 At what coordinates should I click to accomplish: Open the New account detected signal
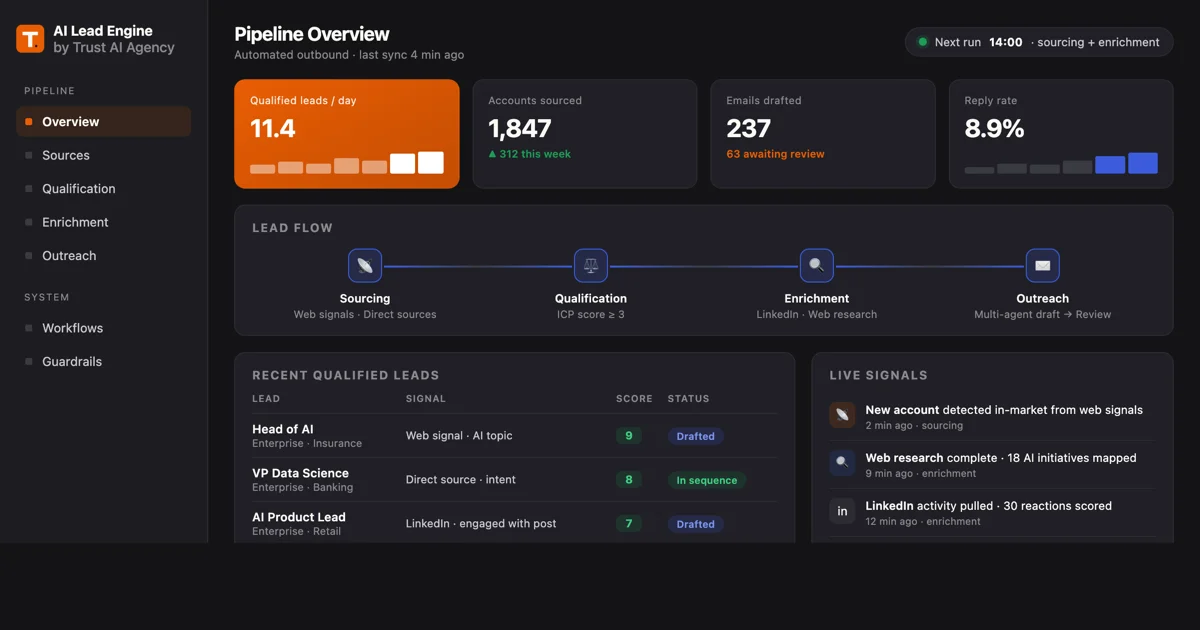[992, 417]
